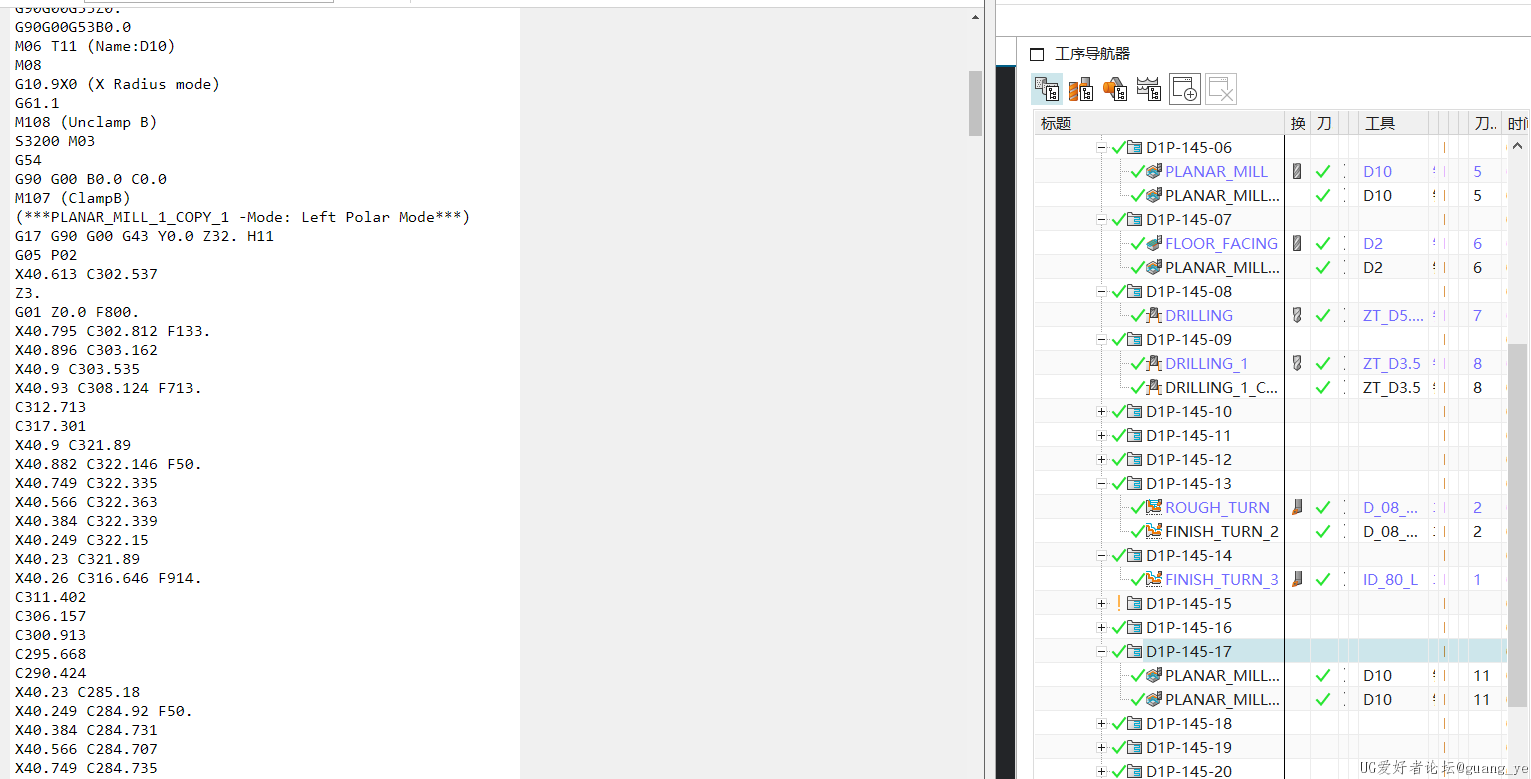Click FINISH_TURN_3 operation icon
1531x779 pixels.
coord(1154,579)
